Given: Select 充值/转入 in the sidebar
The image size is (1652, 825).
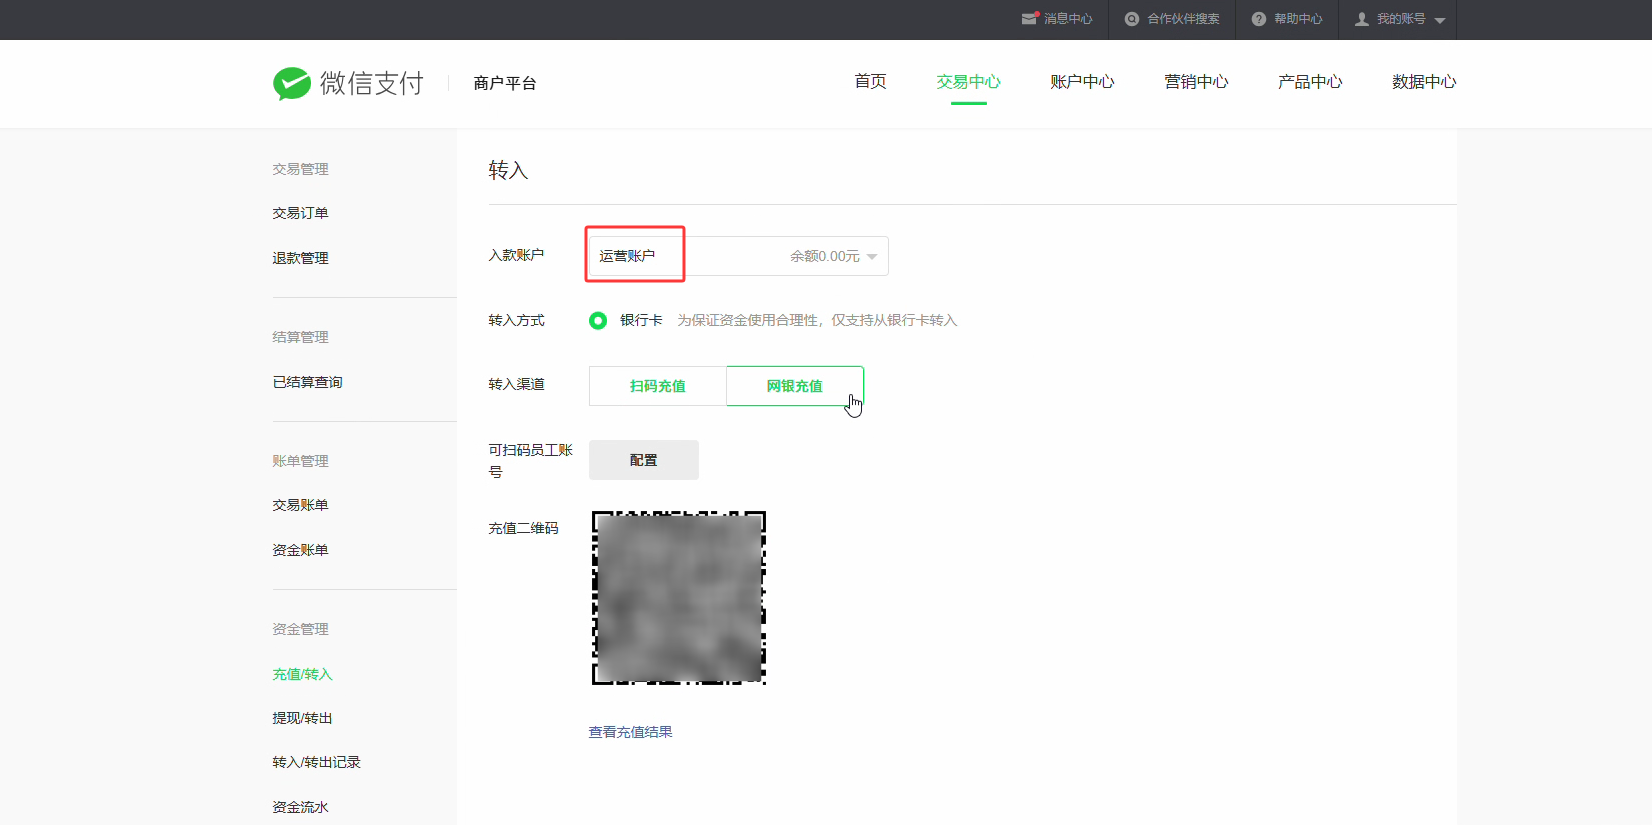Looking at the screenshot, I should click(302, 674).
